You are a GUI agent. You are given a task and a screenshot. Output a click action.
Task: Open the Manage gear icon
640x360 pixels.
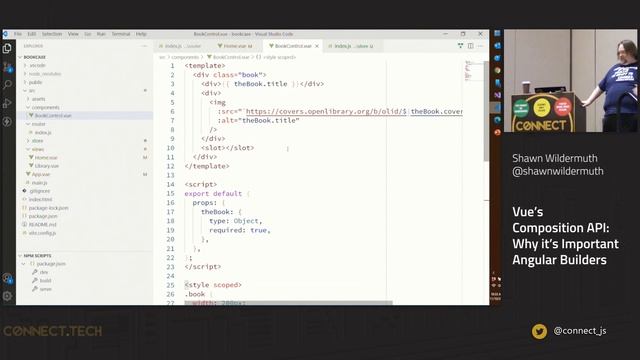click(x=7, y=296)
